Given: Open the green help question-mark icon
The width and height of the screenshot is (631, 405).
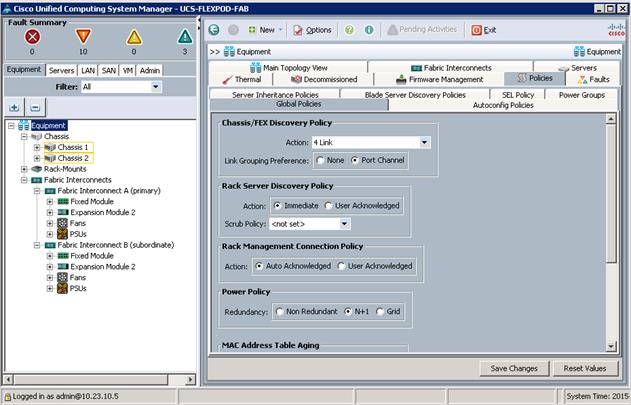Looking at the screenshot, I should pyautogui.click(x=349, y=30).
